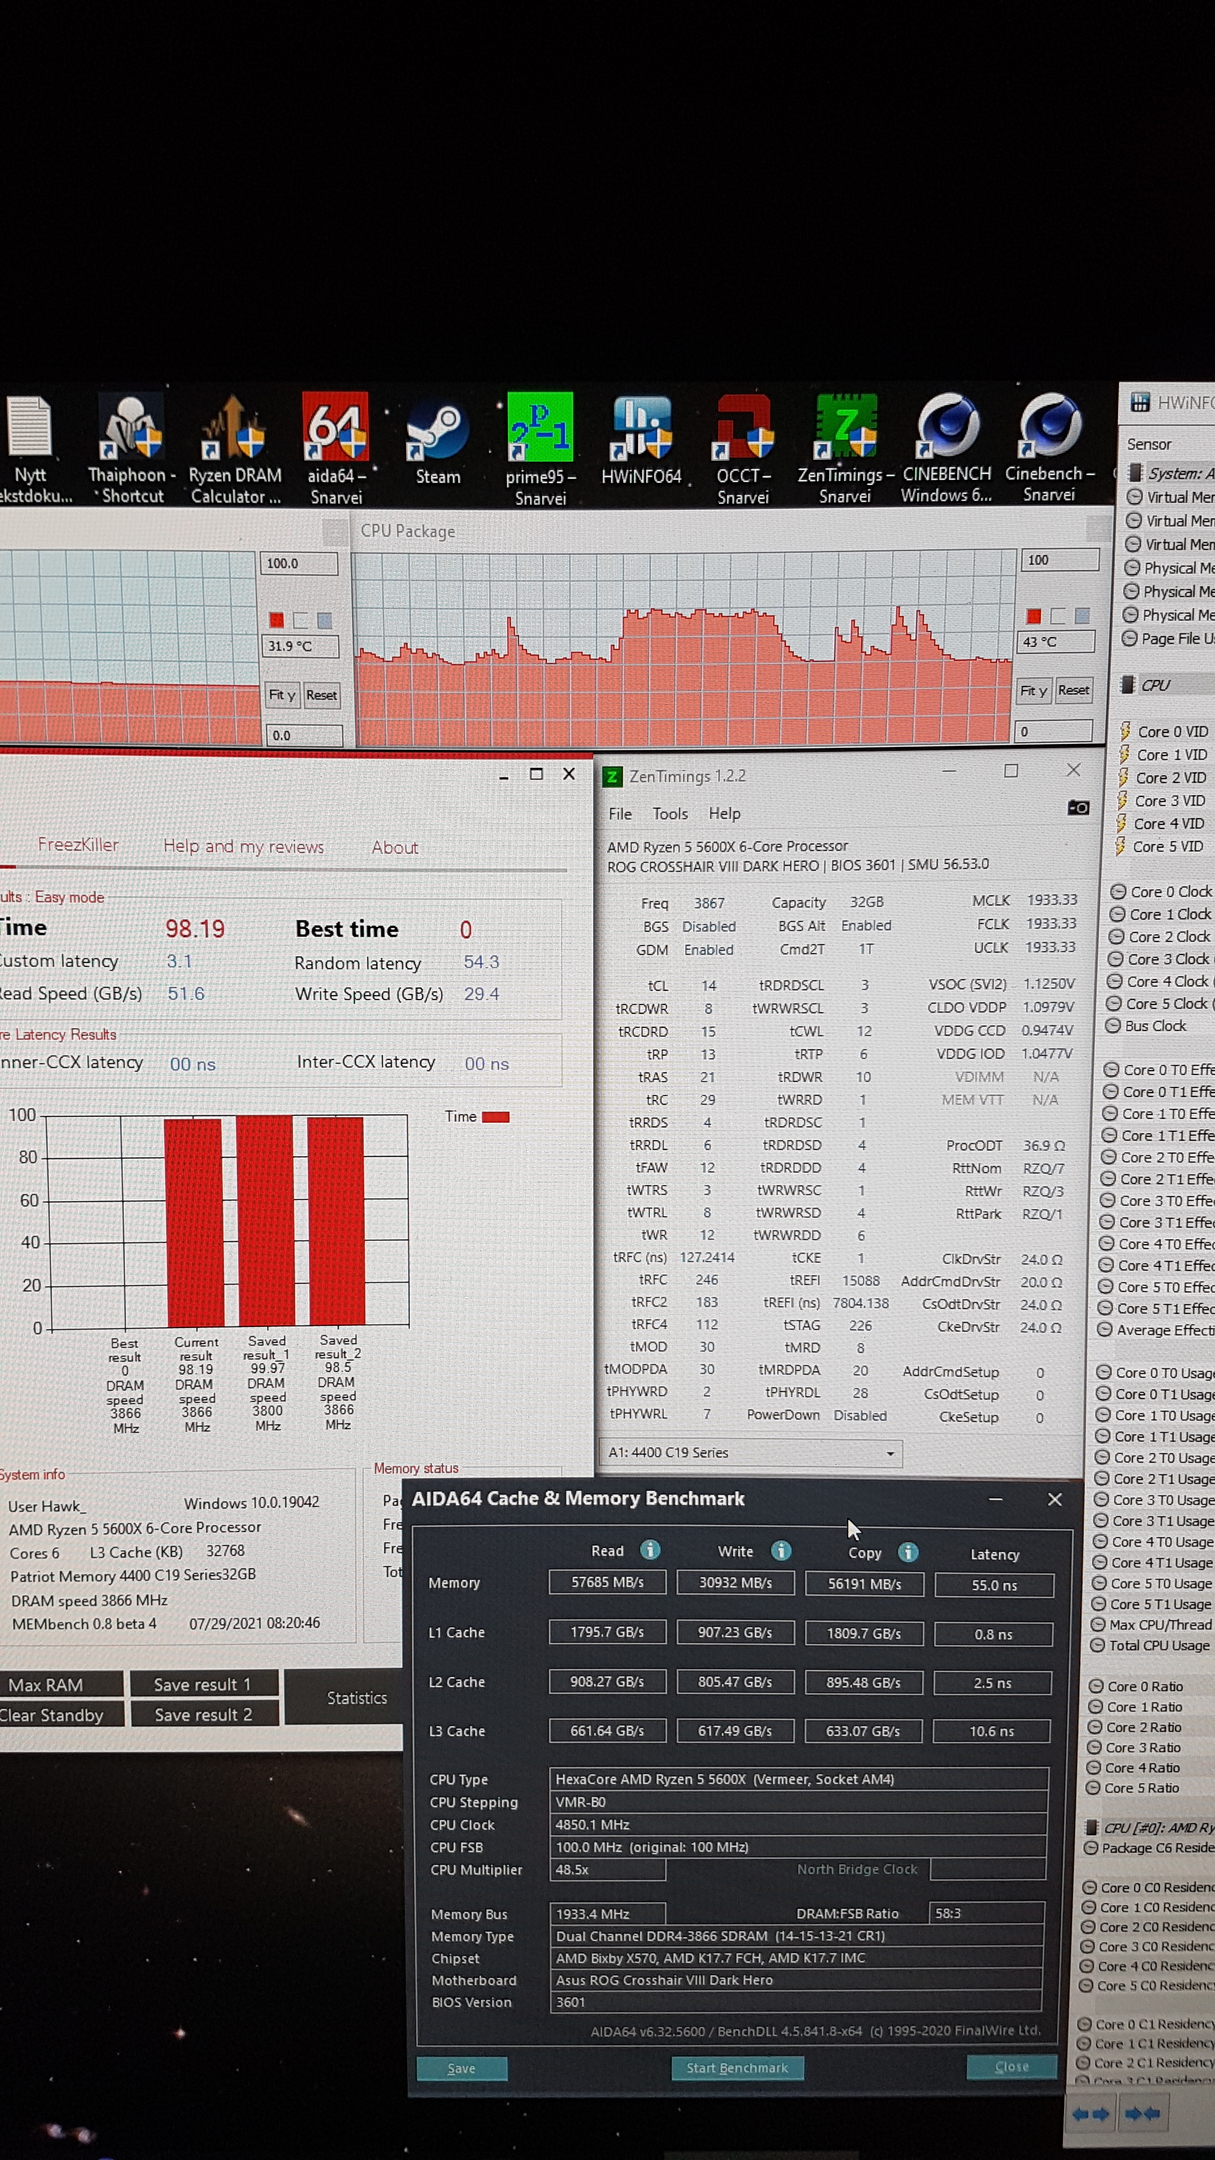The height and width of the screenshot is (2160, 1215).
Task: Click Reset on the left temperature graph
Action: click(321, 695)
